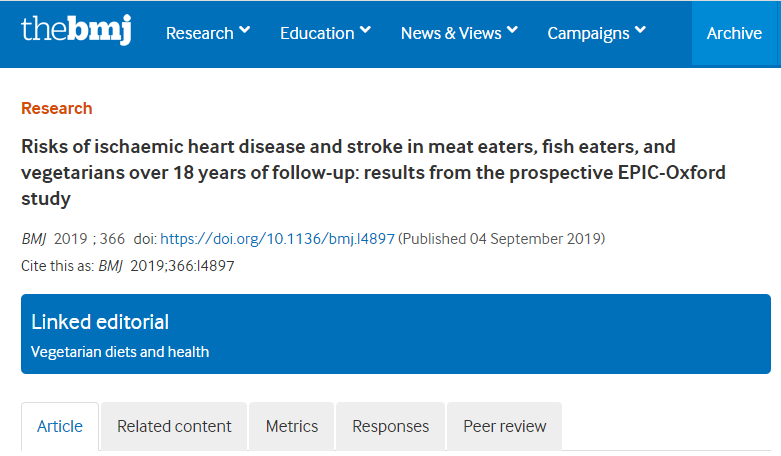Viewport: 781px width, 456px height.
Task: Click the orange Research category link
Action: click(57, 109)
